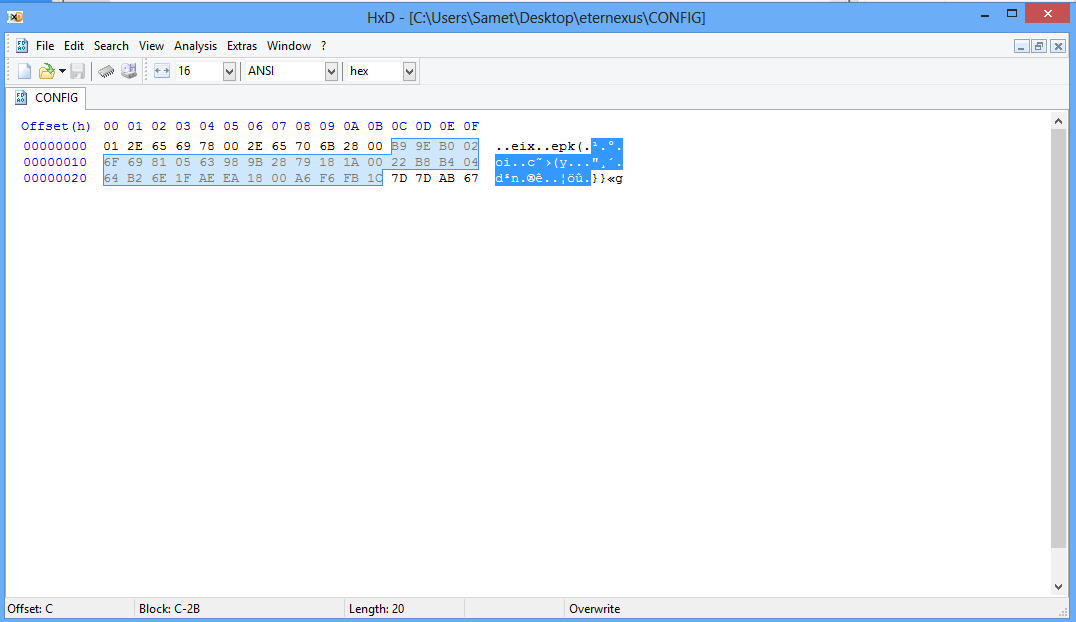Image resolution: width=1076 pixels, height=622 pixels.
Task: Open the ANSI charset dropdown
Action: click(x=331, y=71)
